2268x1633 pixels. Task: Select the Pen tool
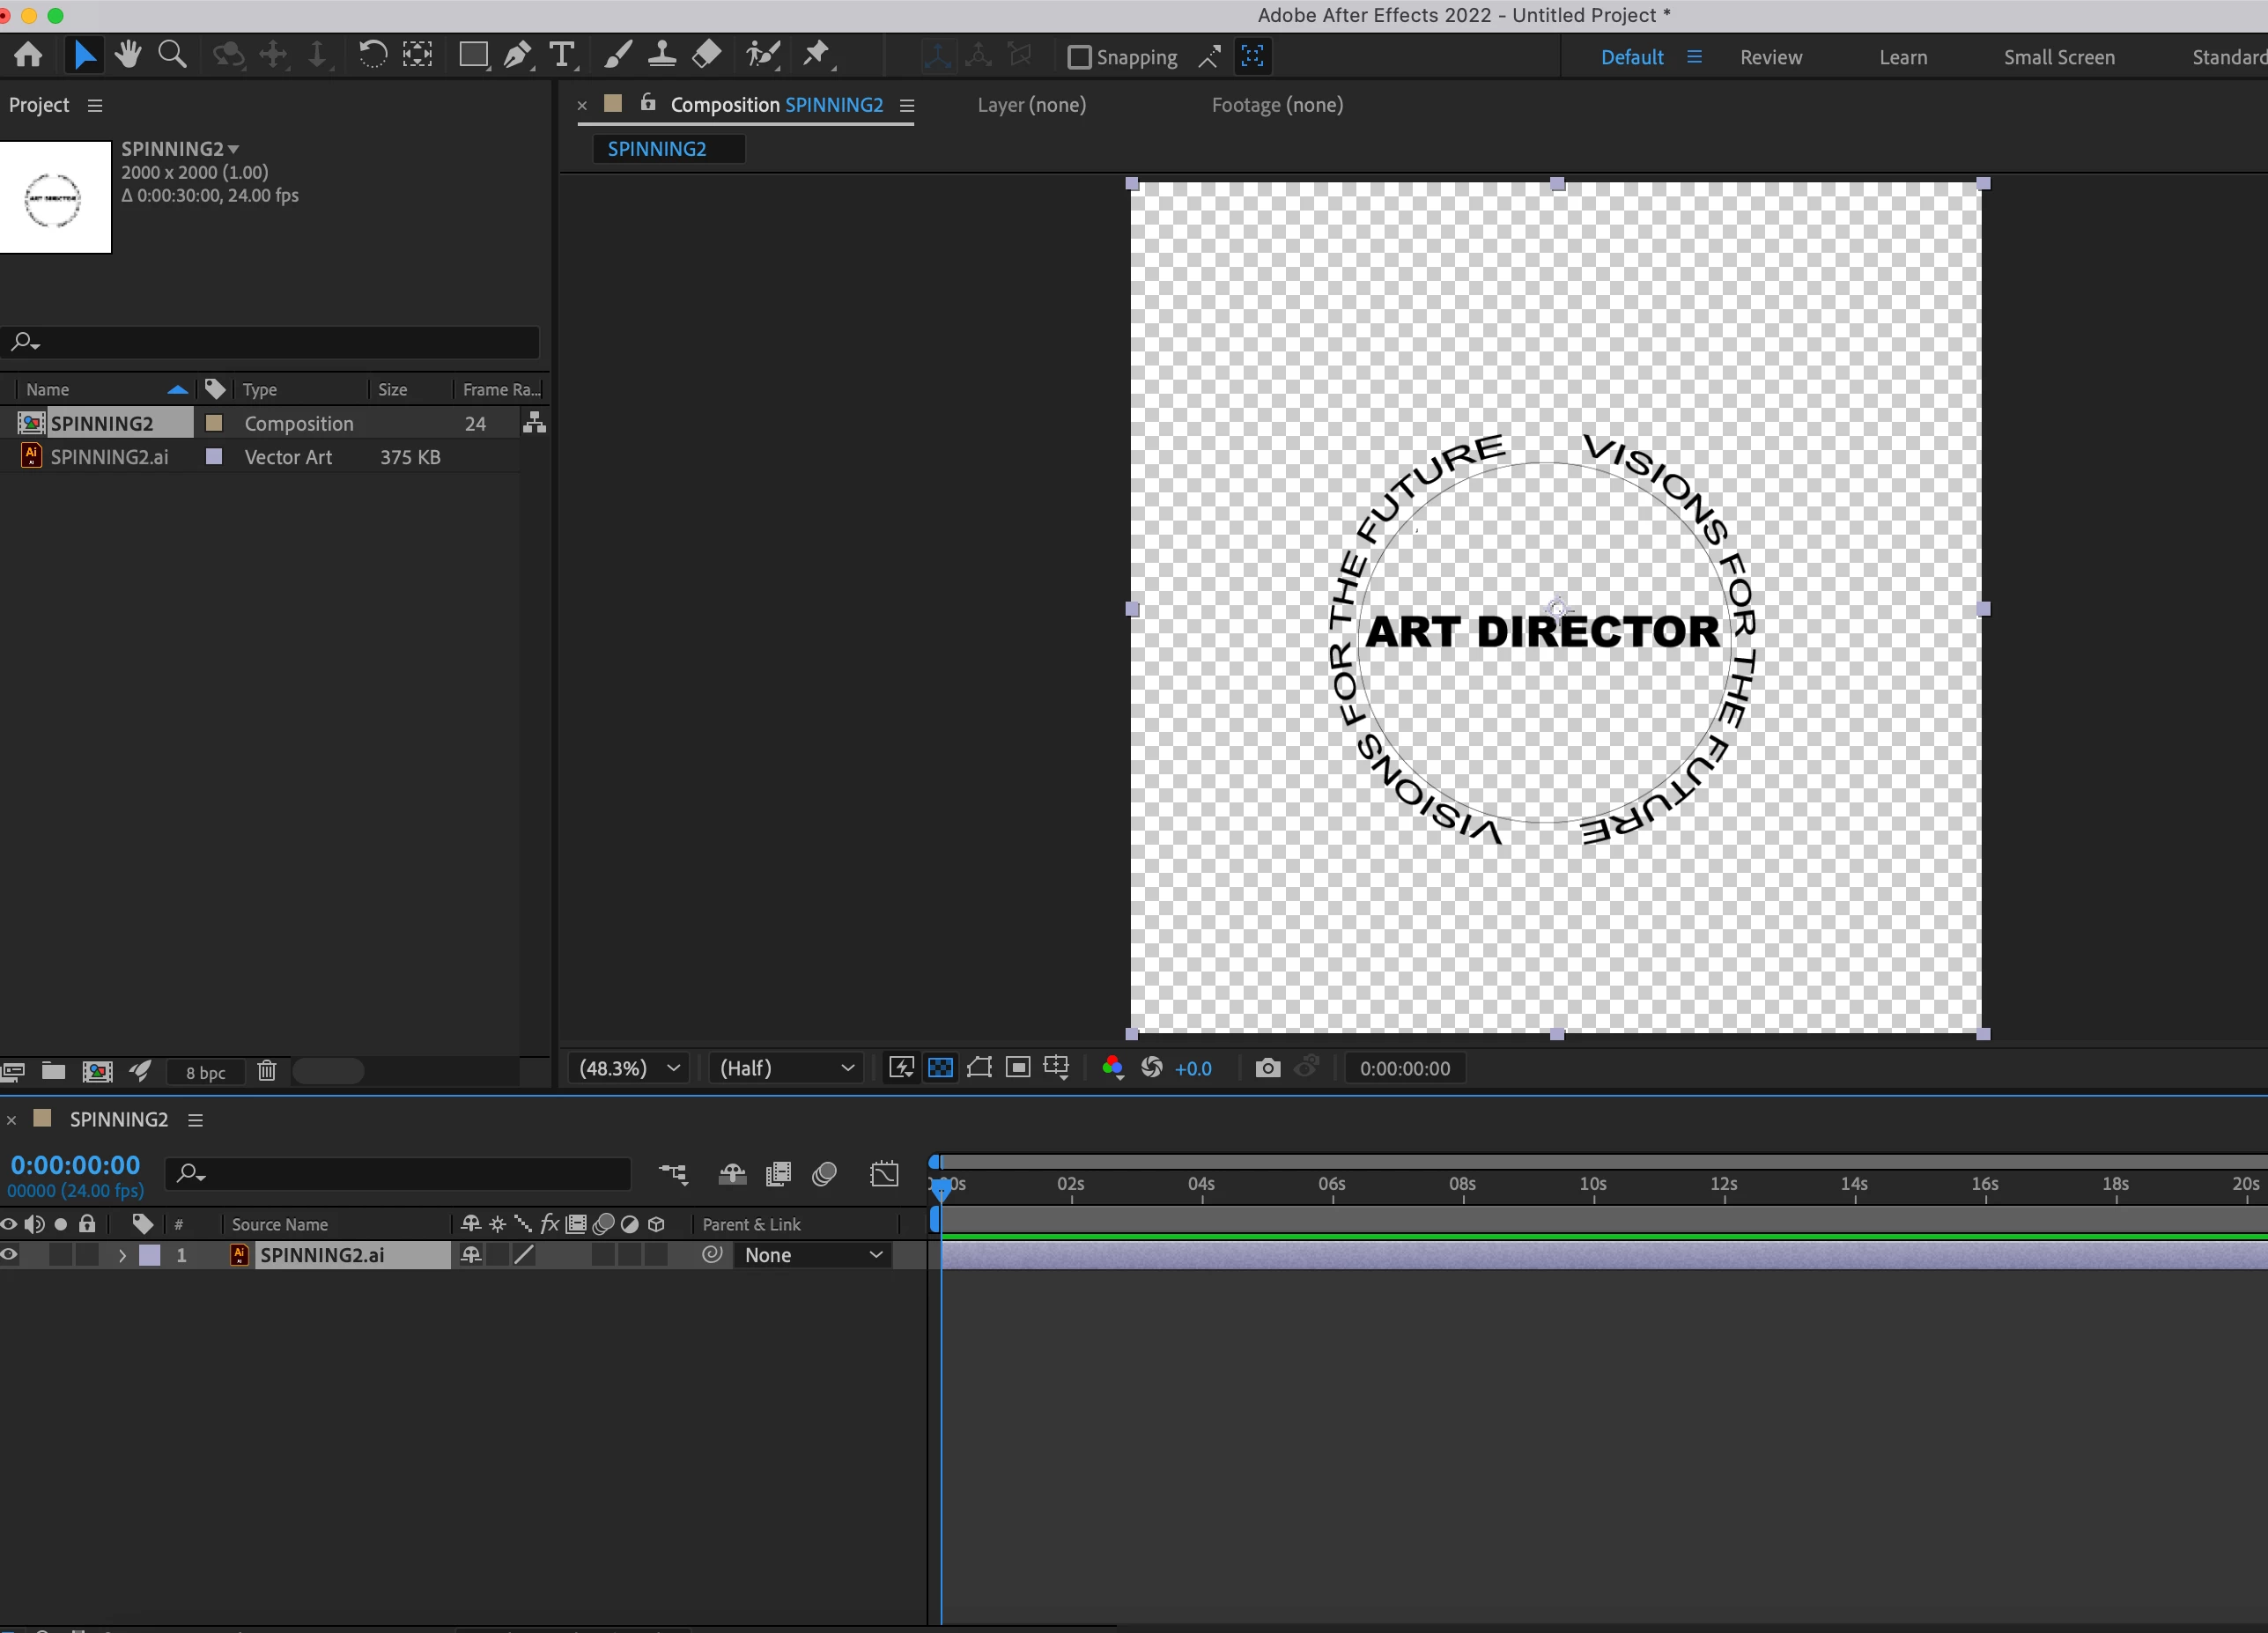pos(517,55)
